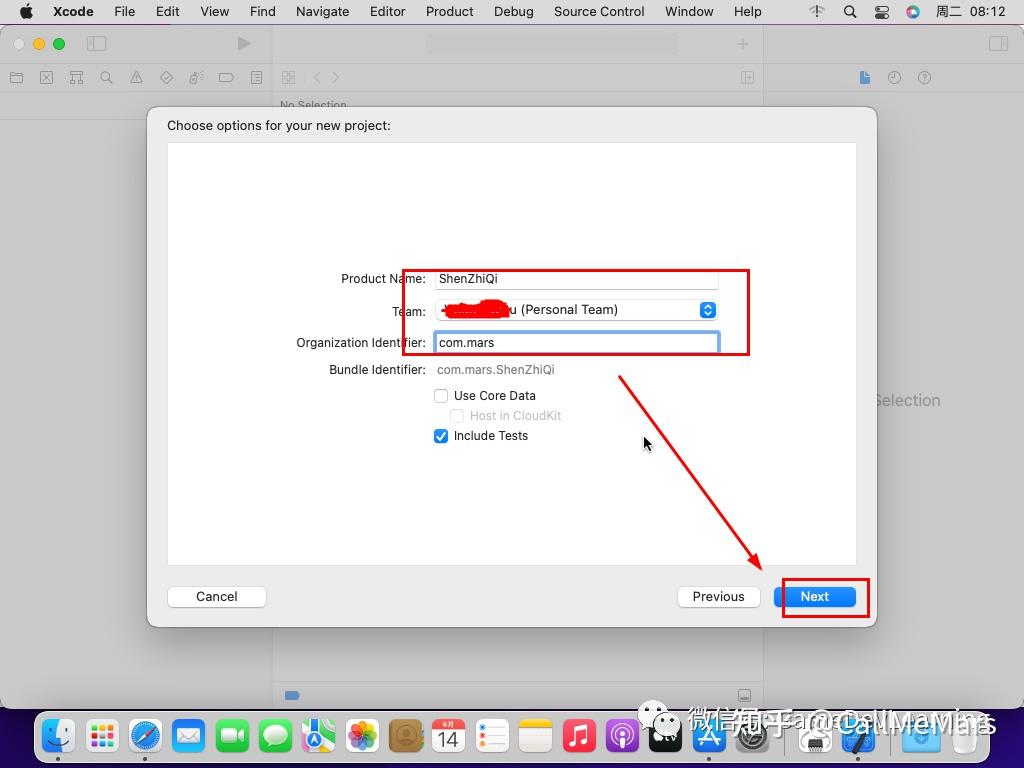Screen dimensions: 1024x768
Task: Show the Find navigator magnifier
Action: (x=106, y=78)
